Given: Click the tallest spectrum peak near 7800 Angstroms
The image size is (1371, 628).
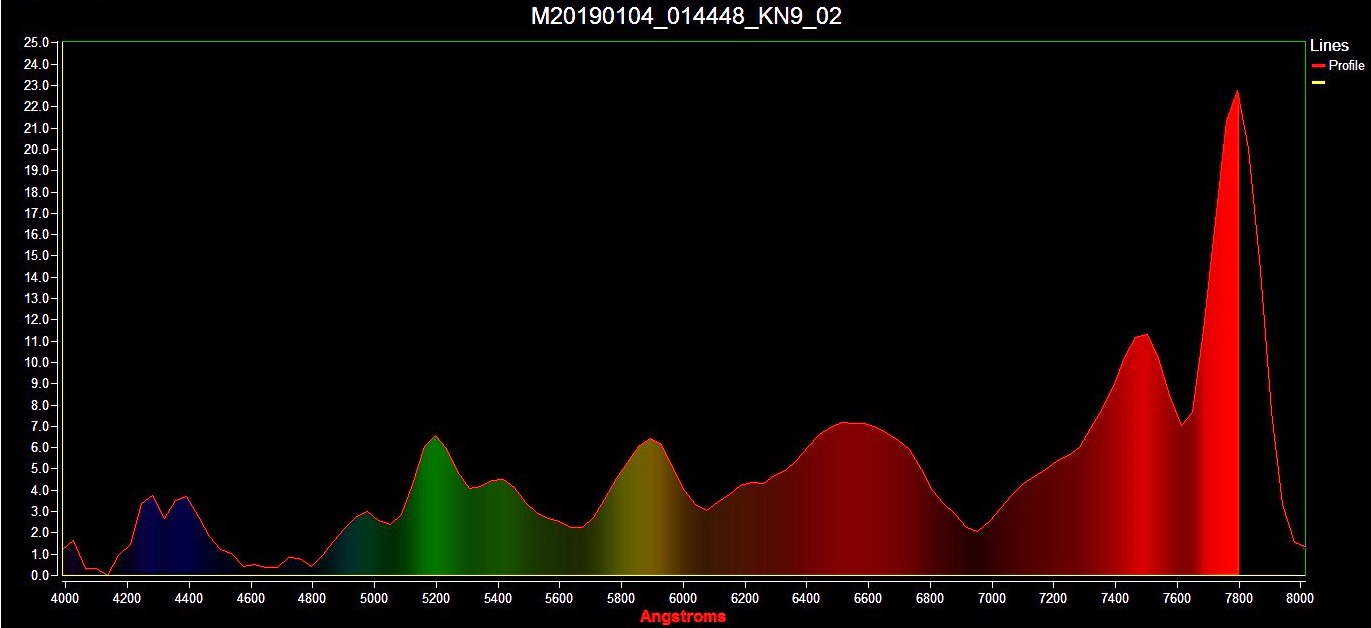Looking at the screenshot, I should pyautogui.click(x=1238, y=92).
